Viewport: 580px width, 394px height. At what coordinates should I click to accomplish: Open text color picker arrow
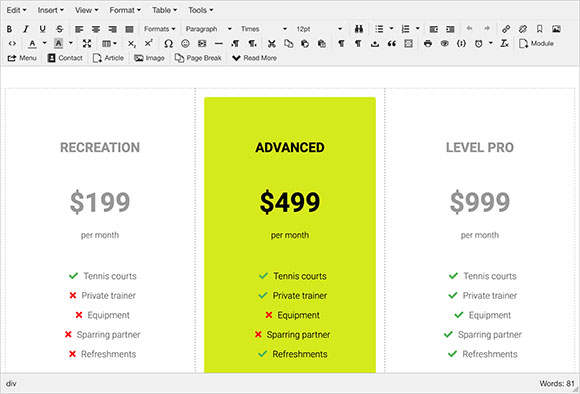point(44,43)
